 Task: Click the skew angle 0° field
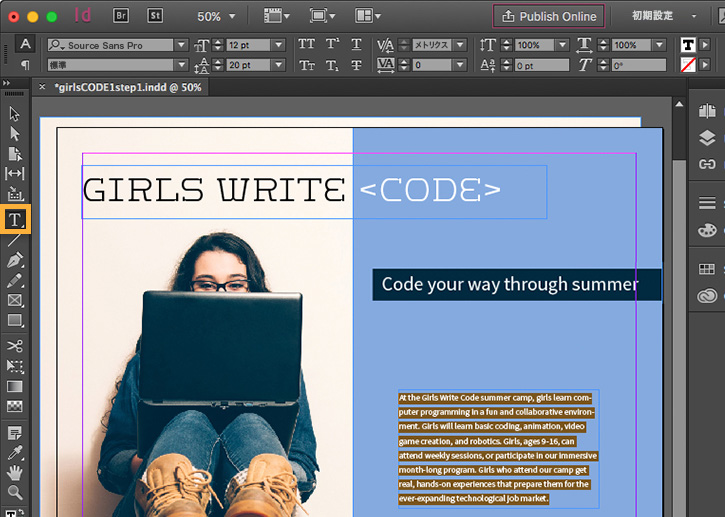pyautogui.click(x=639, y=65)
